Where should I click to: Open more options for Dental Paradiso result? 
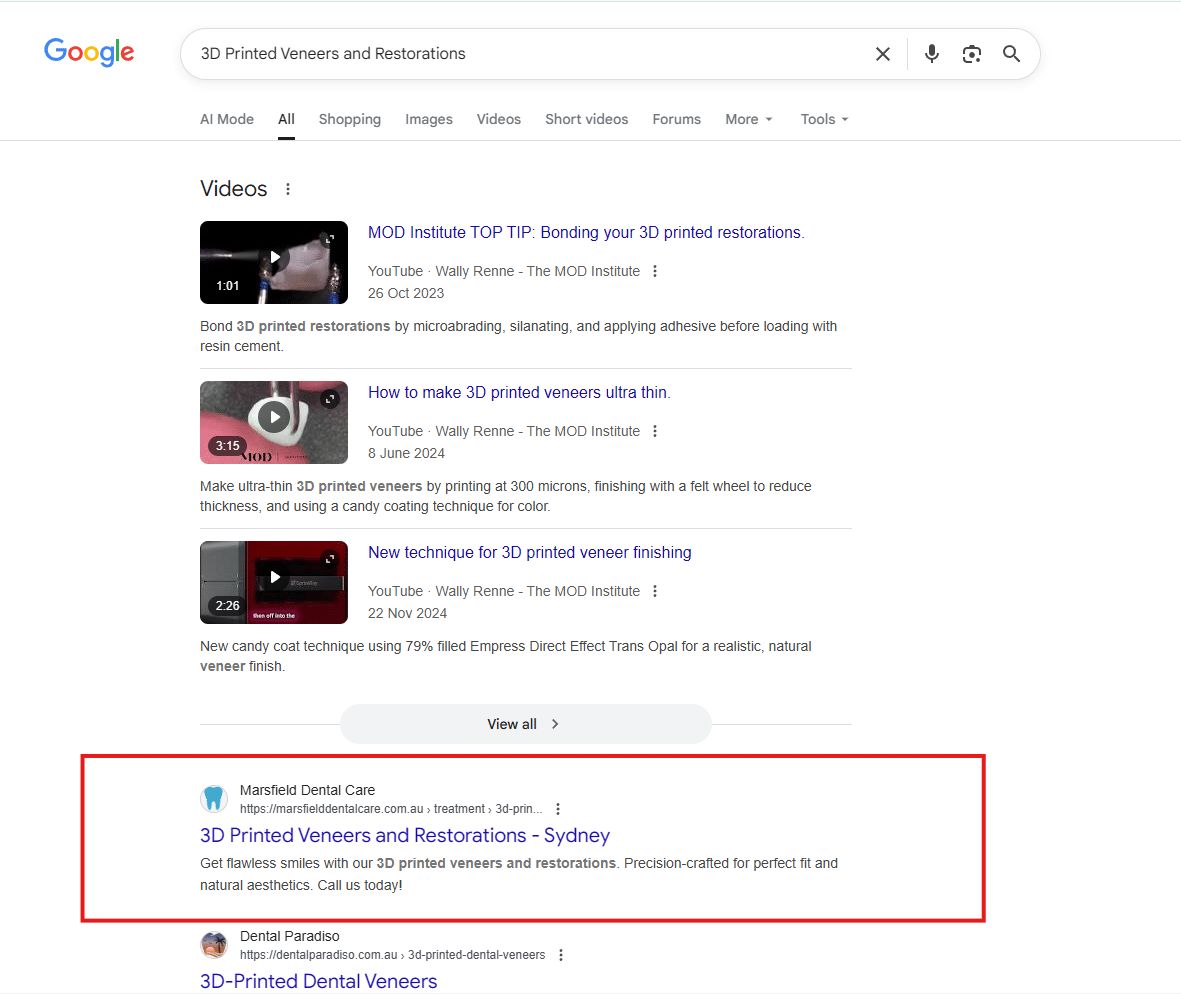561,955
